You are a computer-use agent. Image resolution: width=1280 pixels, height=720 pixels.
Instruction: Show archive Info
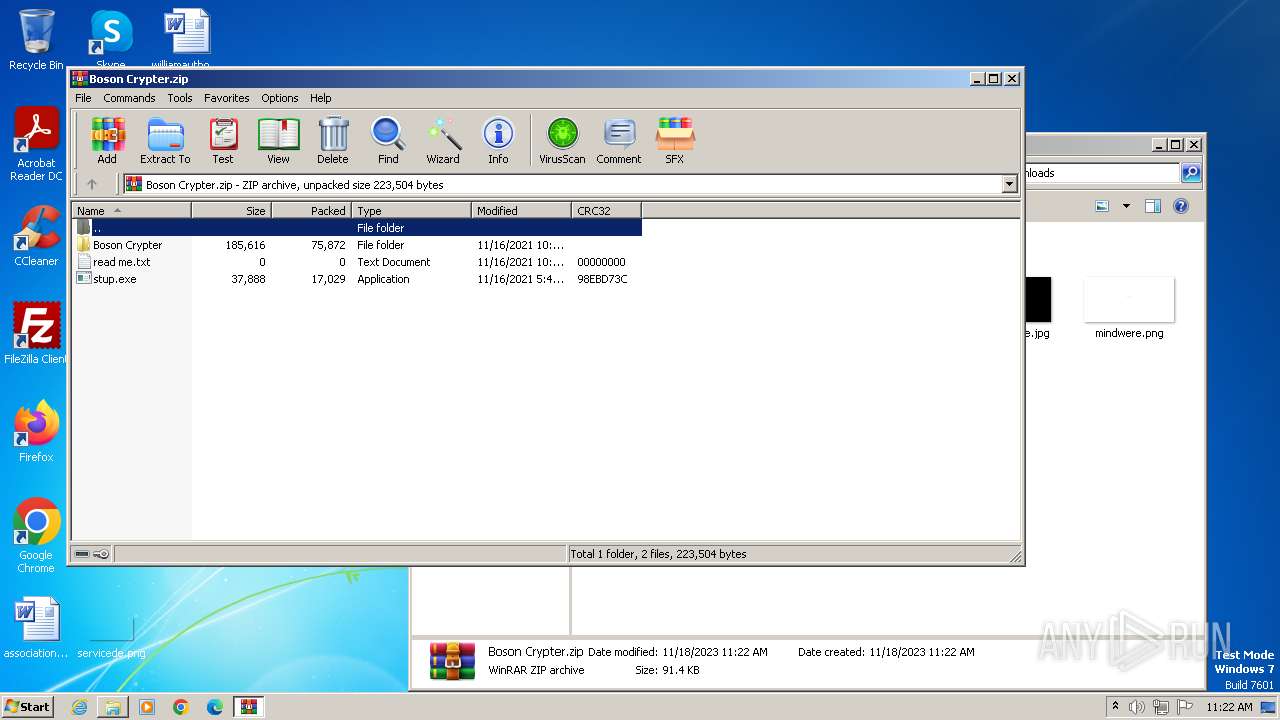[x=498, y=140]
